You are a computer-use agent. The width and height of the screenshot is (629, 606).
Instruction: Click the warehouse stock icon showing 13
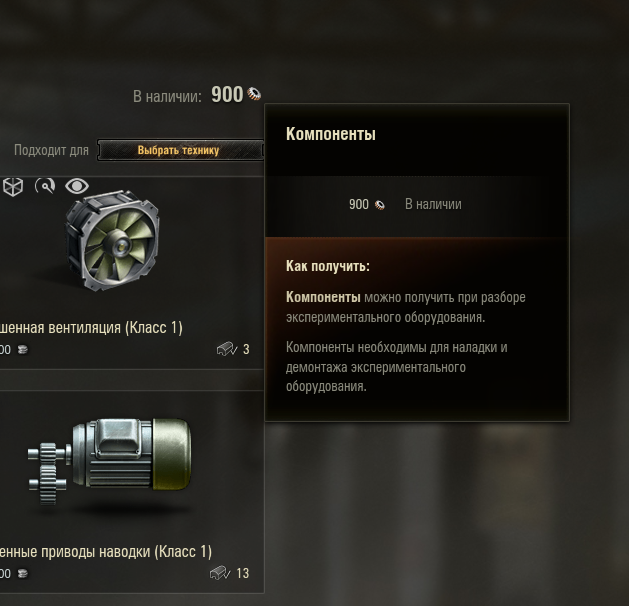pyautogui.click(x=220, y=573)
